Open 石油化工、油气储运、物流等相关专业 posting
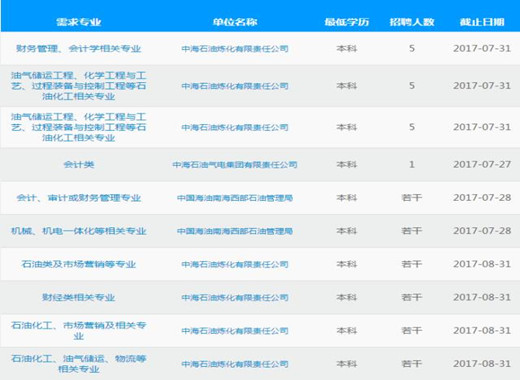 pyautogui.click(x=79, y=364)
